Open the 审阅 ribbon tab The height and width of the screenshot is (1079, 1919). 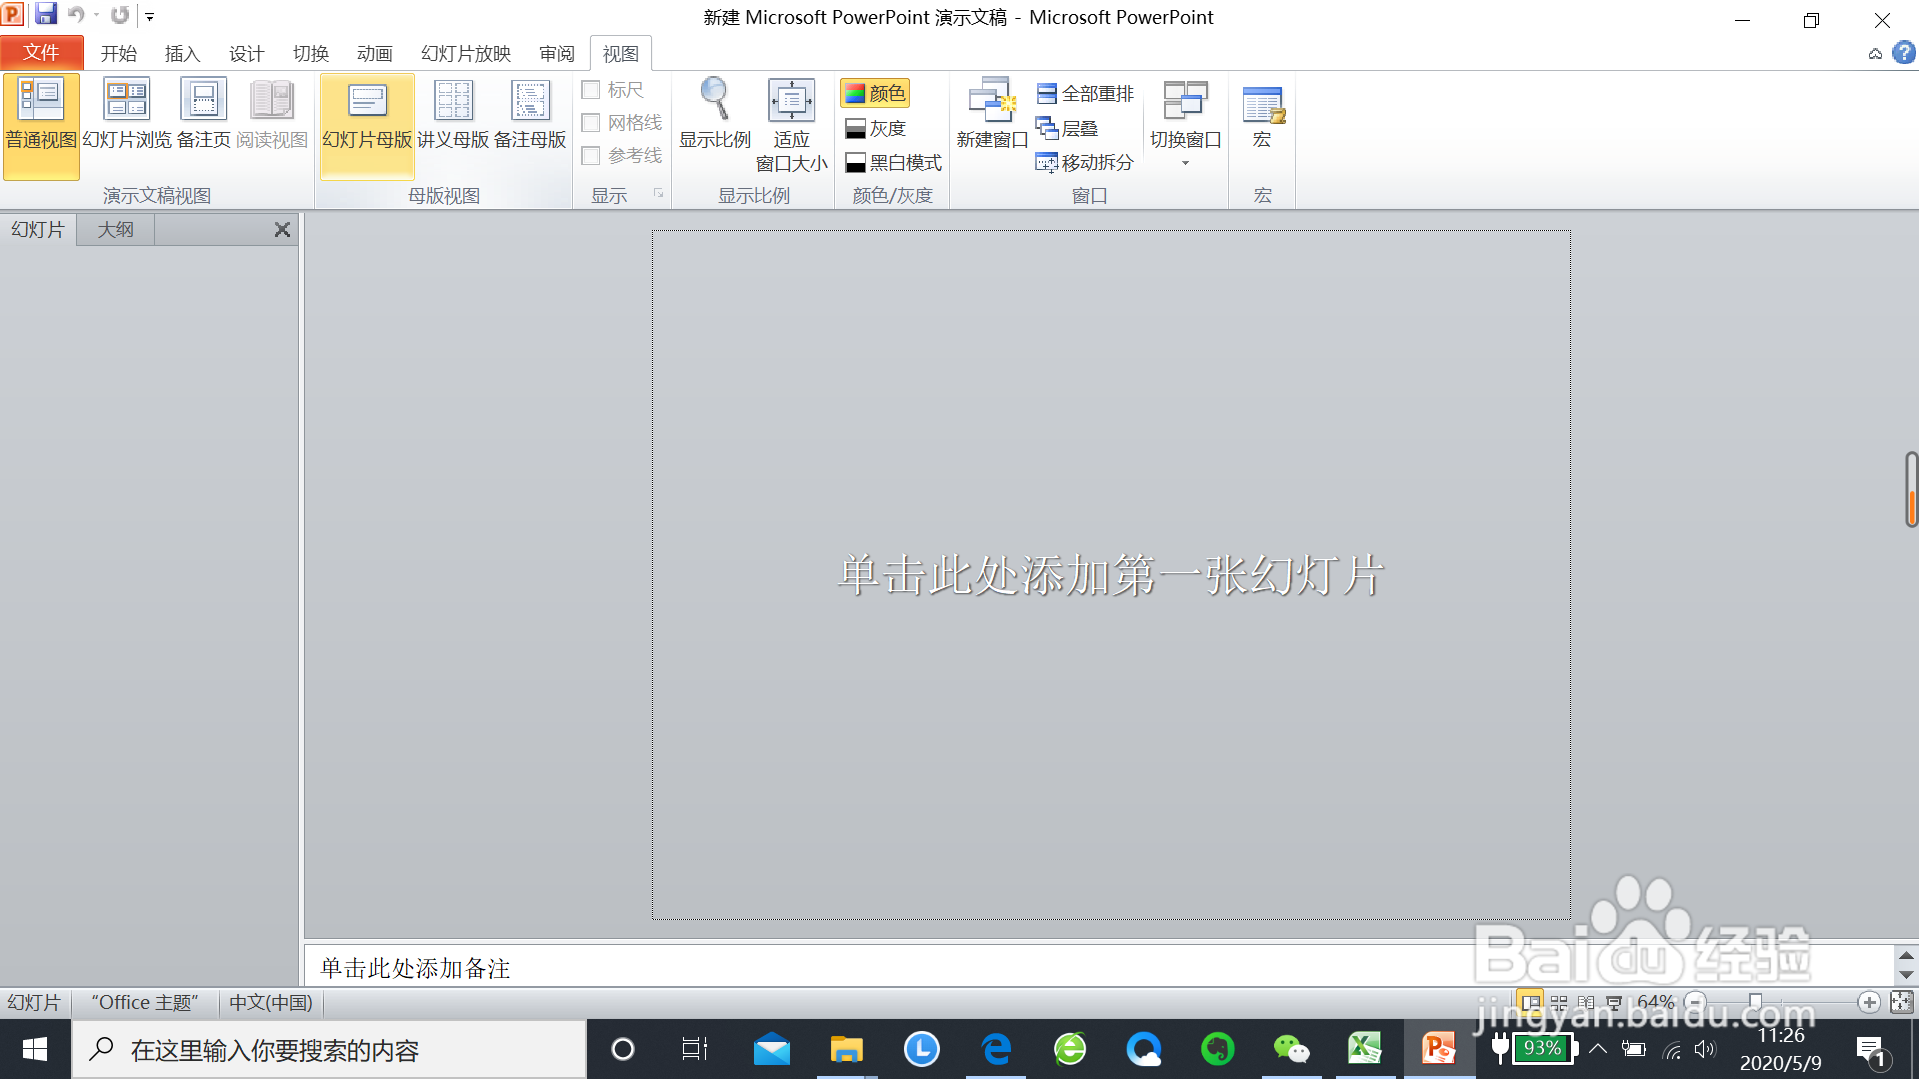(557, 53)
